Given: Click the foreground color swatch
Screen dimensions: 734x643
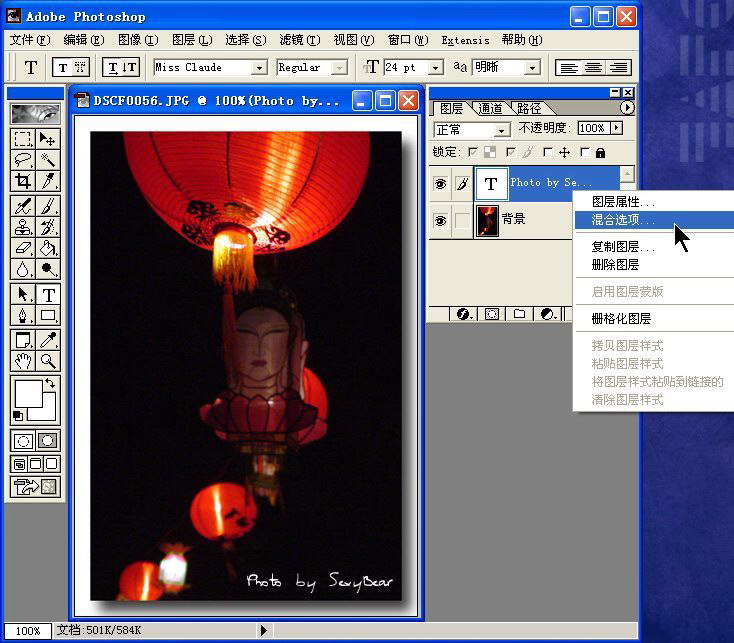Looking at the screenshot, I should click(x=27, y=393).
